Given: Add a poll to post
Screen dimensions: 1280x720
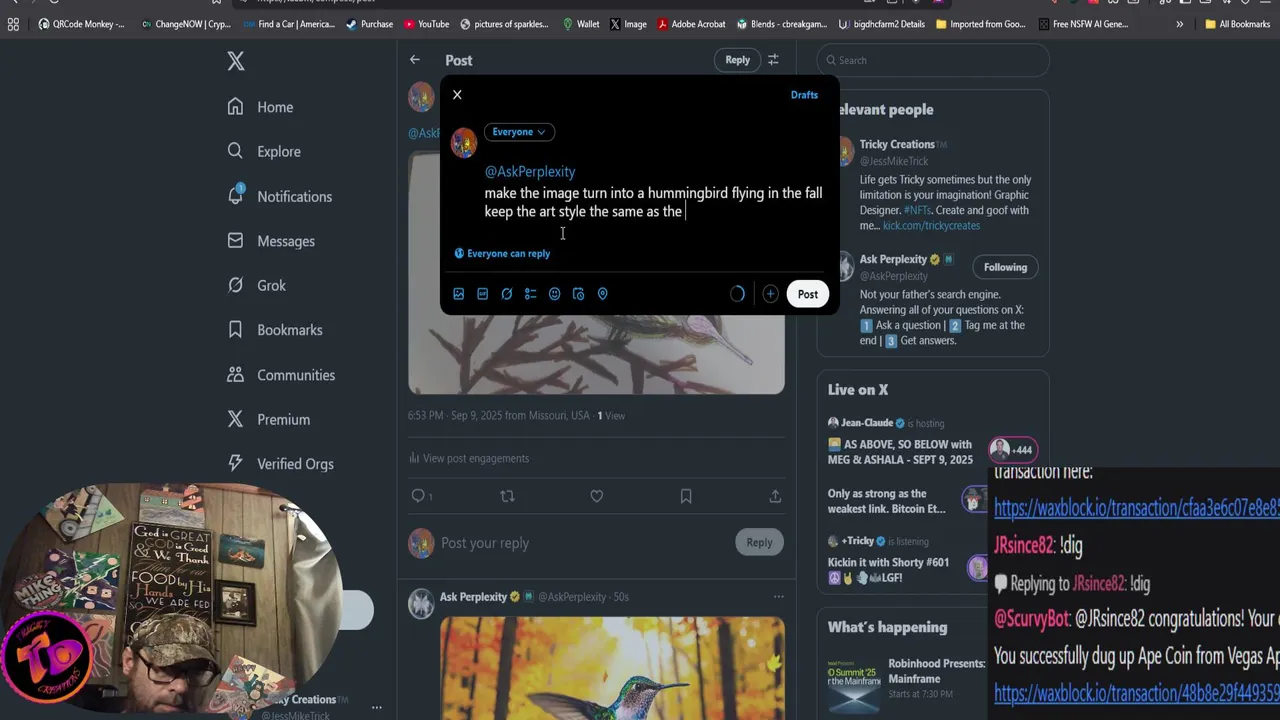Looking at the screenshot, I should pos(530,294).
